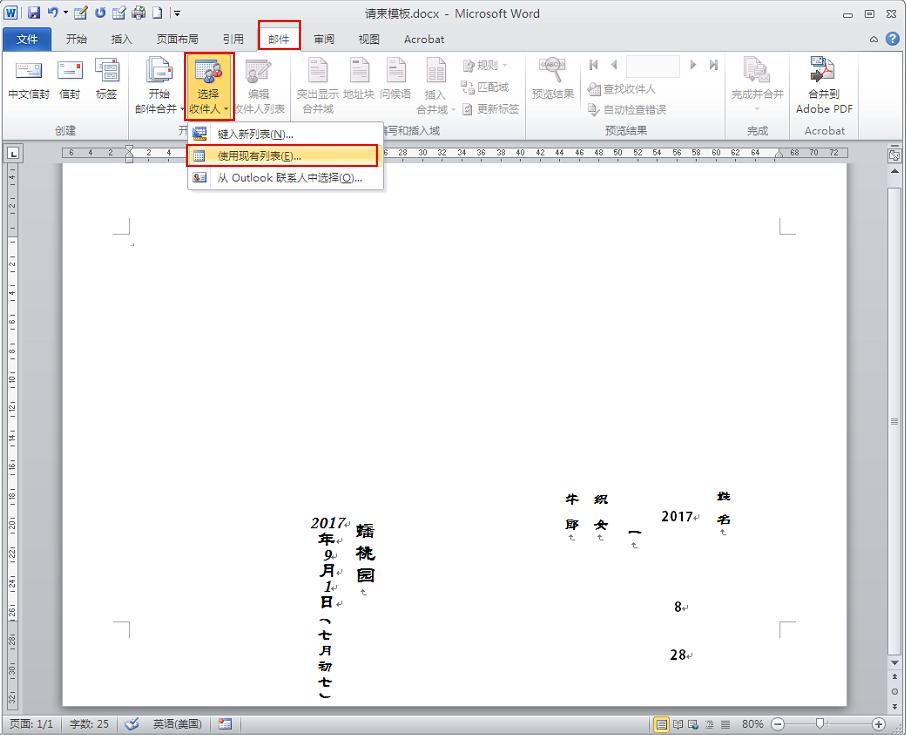Click the quick print printer icon
This screenshot has width=906, height=735.
[x=139, y=13]
